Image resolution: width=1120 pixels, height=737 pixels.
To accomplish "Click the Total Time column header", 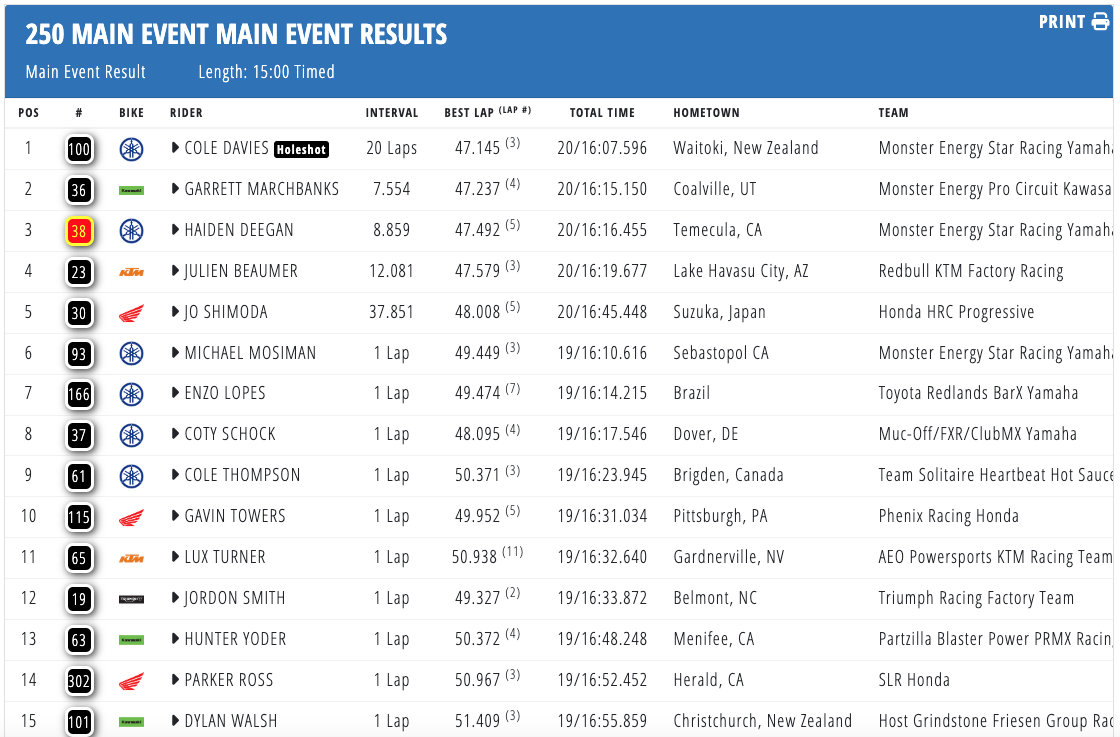I will pyautogui.click(x=602, y=113).
